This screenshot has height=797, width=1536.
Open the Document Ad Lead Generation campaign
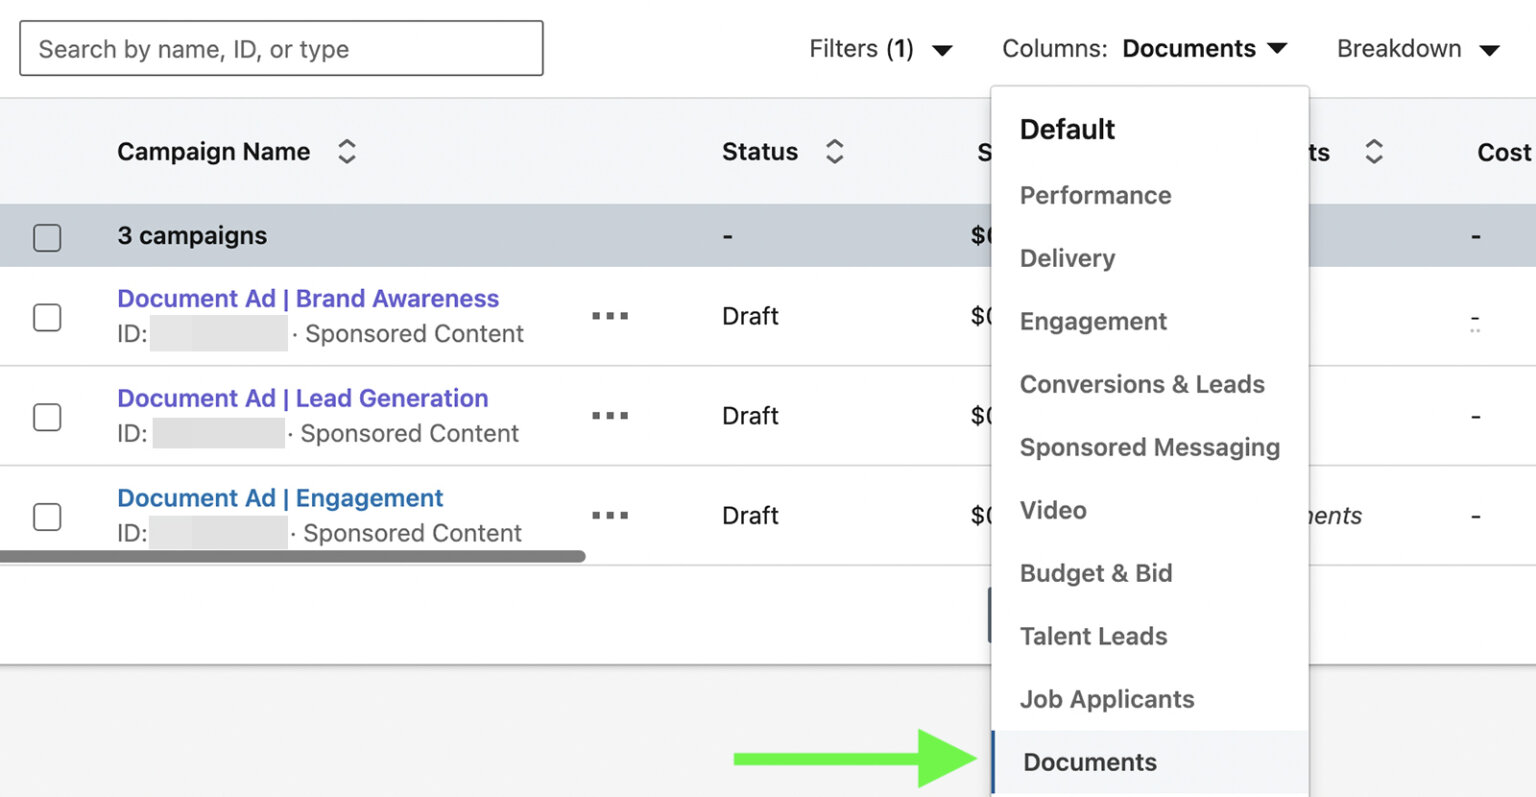coord(303,398)
